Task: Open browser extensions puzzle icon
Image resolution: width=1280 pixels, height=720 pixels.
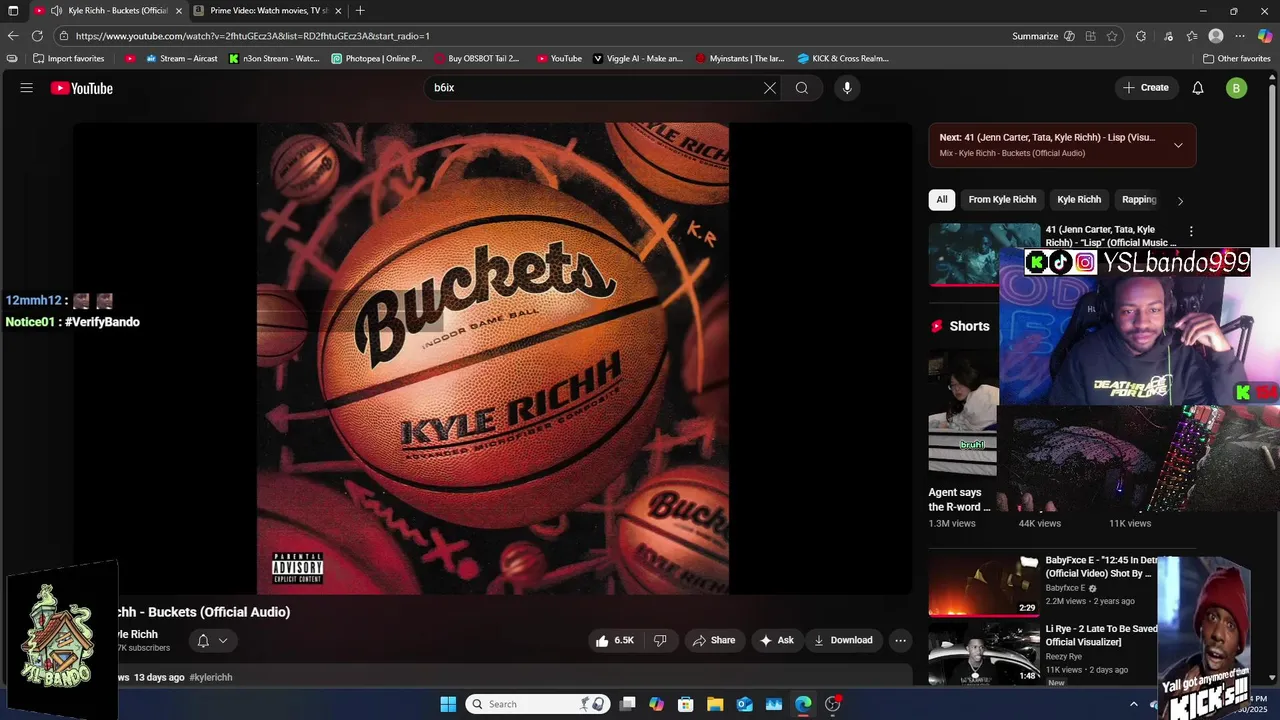Action: (x=1141, y=36)
